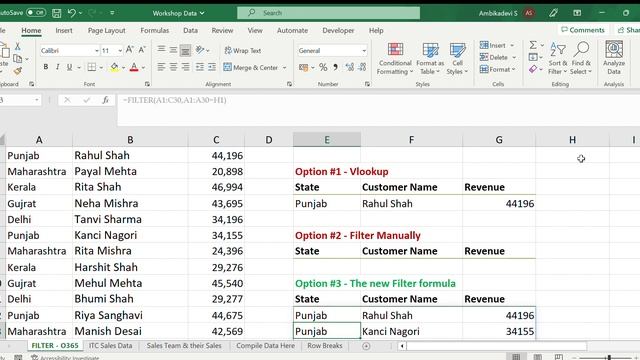Click the AutoSum sigma icon
This screenshot has height=360, width=640.
coord(533,45)
